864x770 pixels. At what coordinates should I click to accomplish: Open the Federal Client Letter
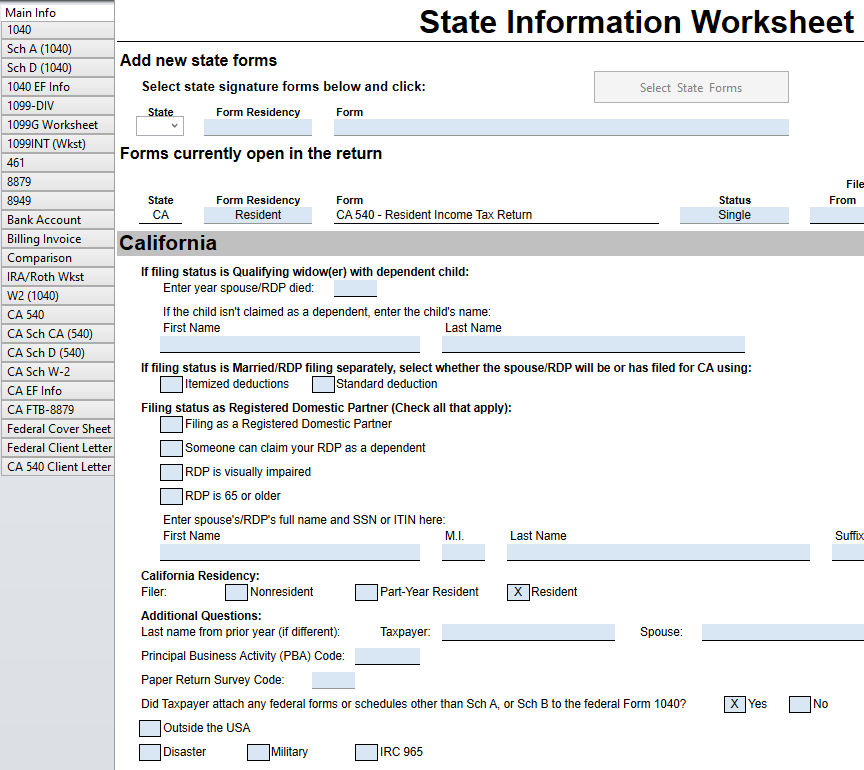point(57,448)
